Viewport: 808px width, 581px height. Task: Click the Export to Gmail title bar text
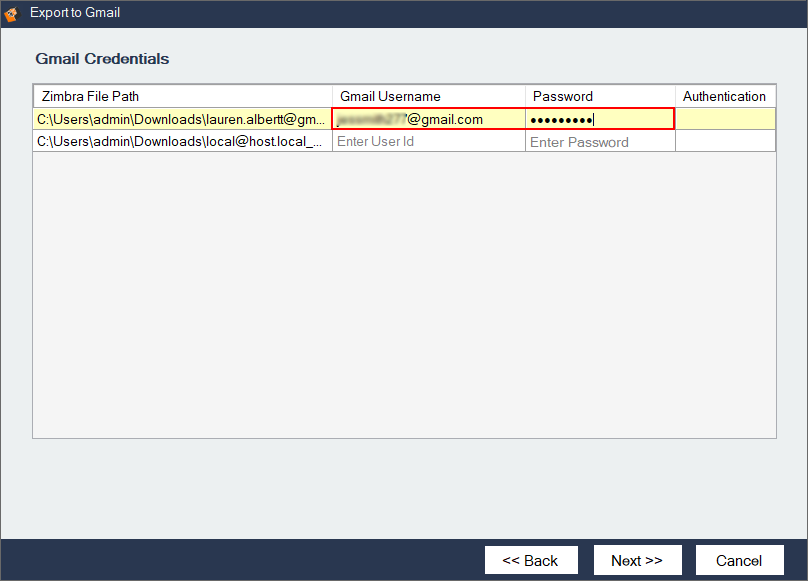tap(75, 13)
